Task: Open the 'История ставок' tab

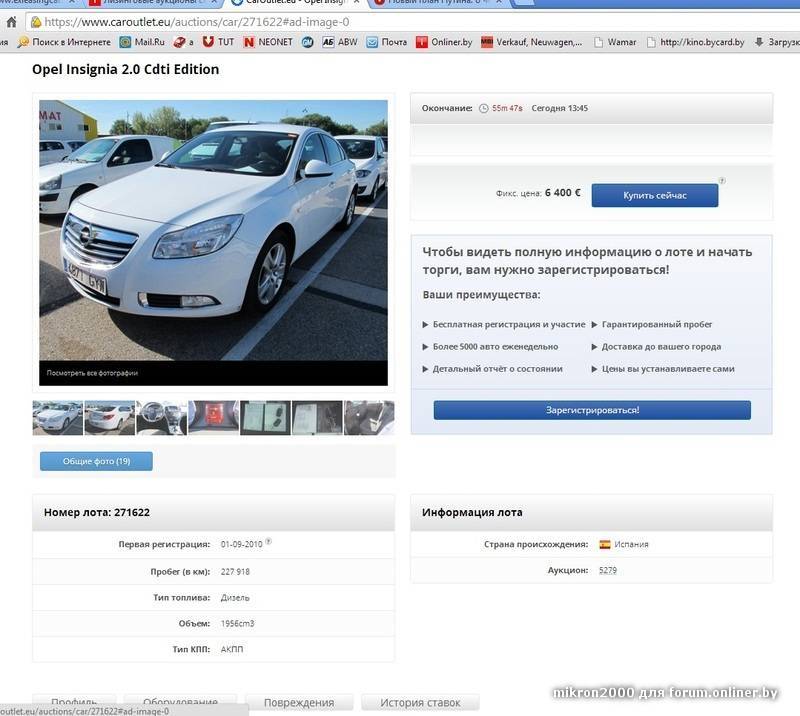Action: pyautogui.click(x=420, y=702)
